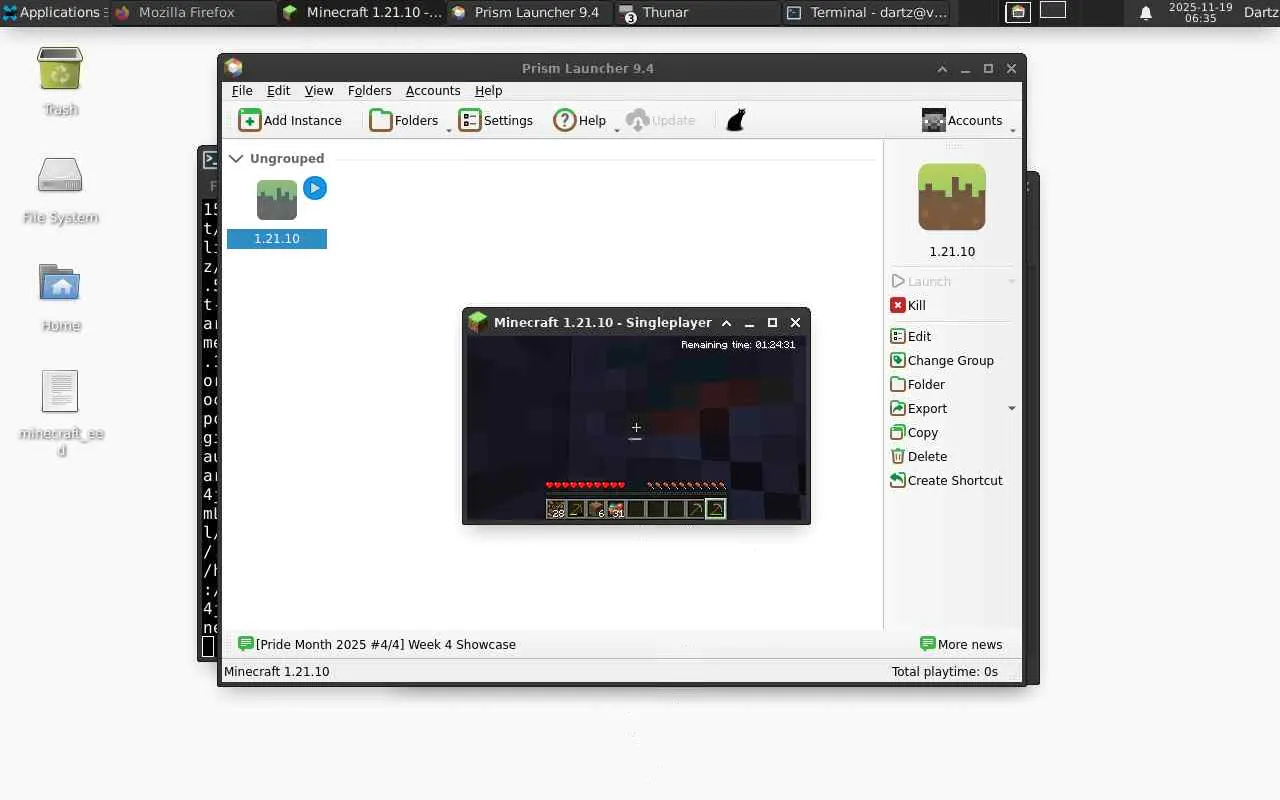This screenshot has width=1280, height=800.
Task: Open the View menu
Action: coord(319,90)
